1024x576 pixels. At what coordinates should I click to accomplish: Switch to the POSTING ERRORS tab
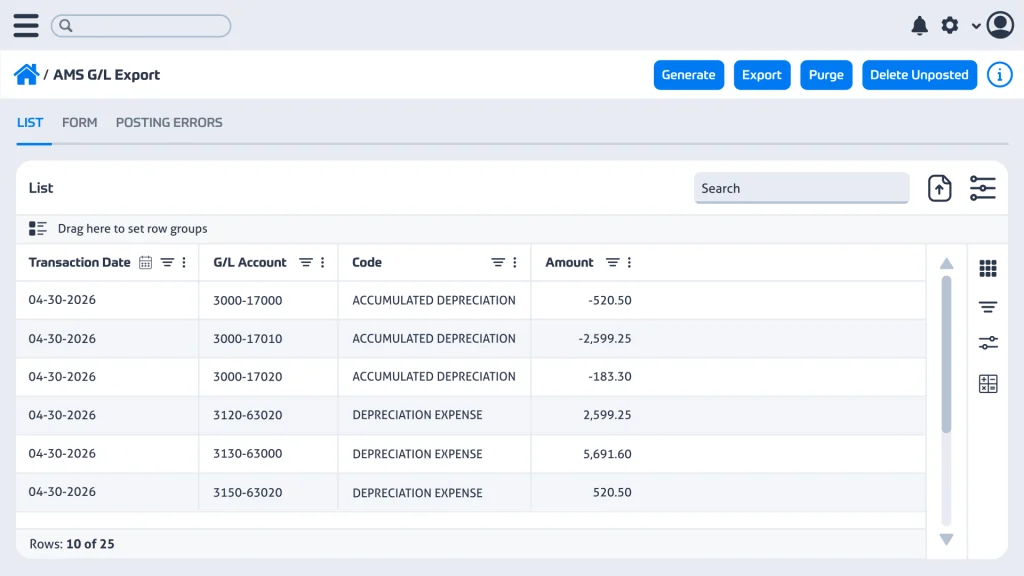(x=169, y=122)
